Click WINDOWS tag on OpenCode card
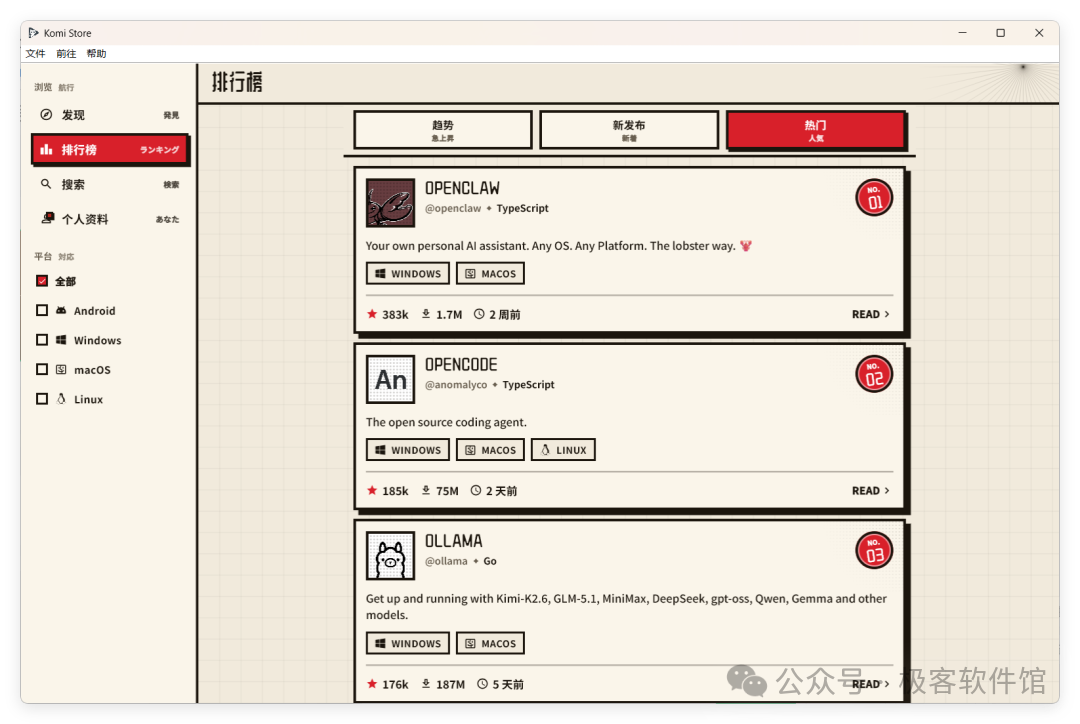The width and height of the screenshot is (1080, 724). 408,450
